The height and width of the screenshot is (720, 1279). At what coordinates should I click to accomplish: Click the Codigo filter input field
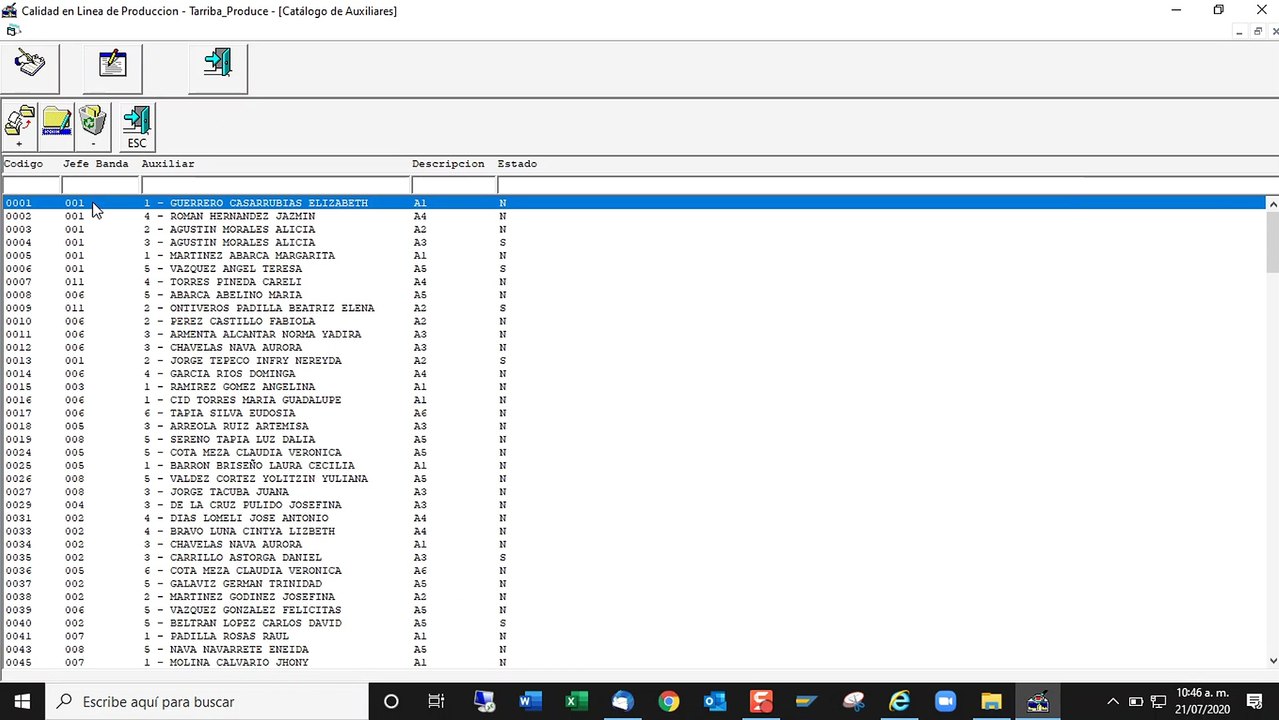tap(31, 185)
